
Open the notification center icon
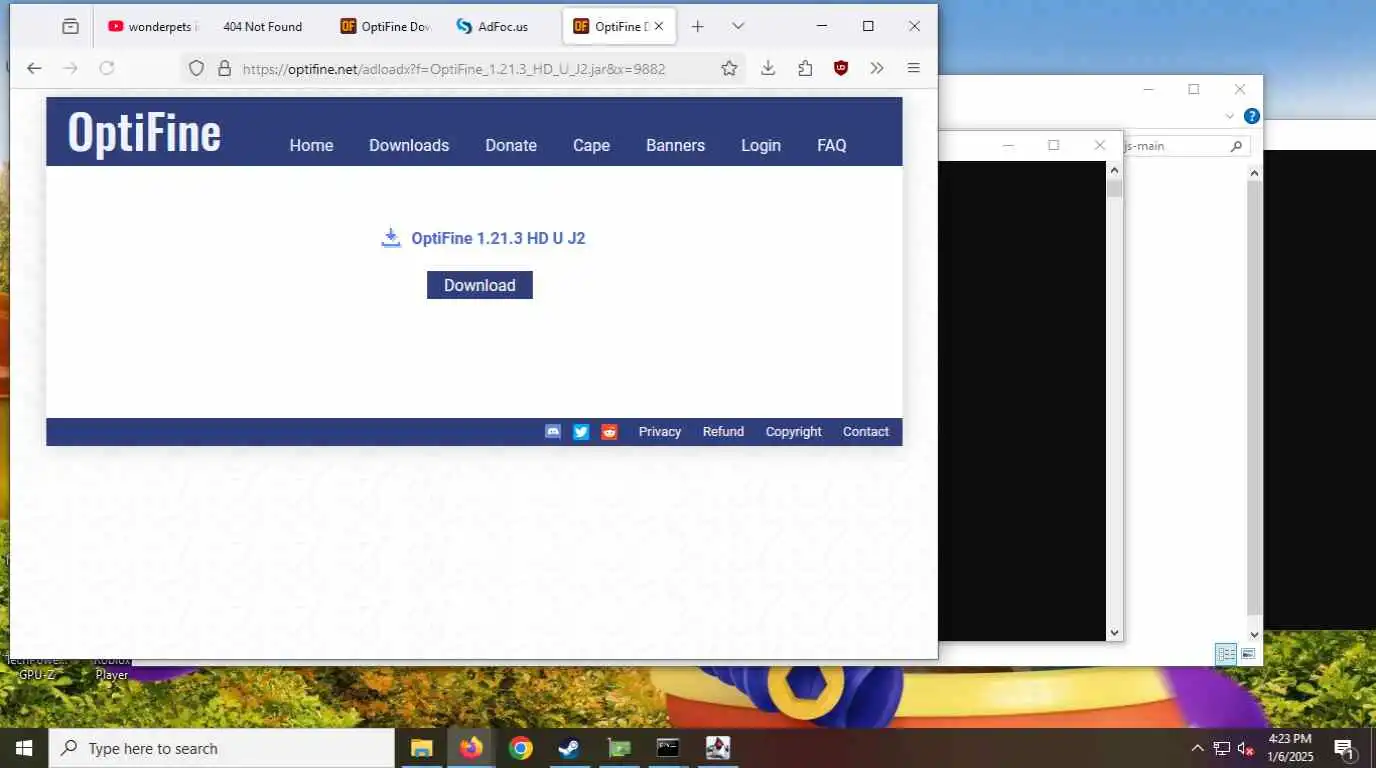(x=1345, y=748)
